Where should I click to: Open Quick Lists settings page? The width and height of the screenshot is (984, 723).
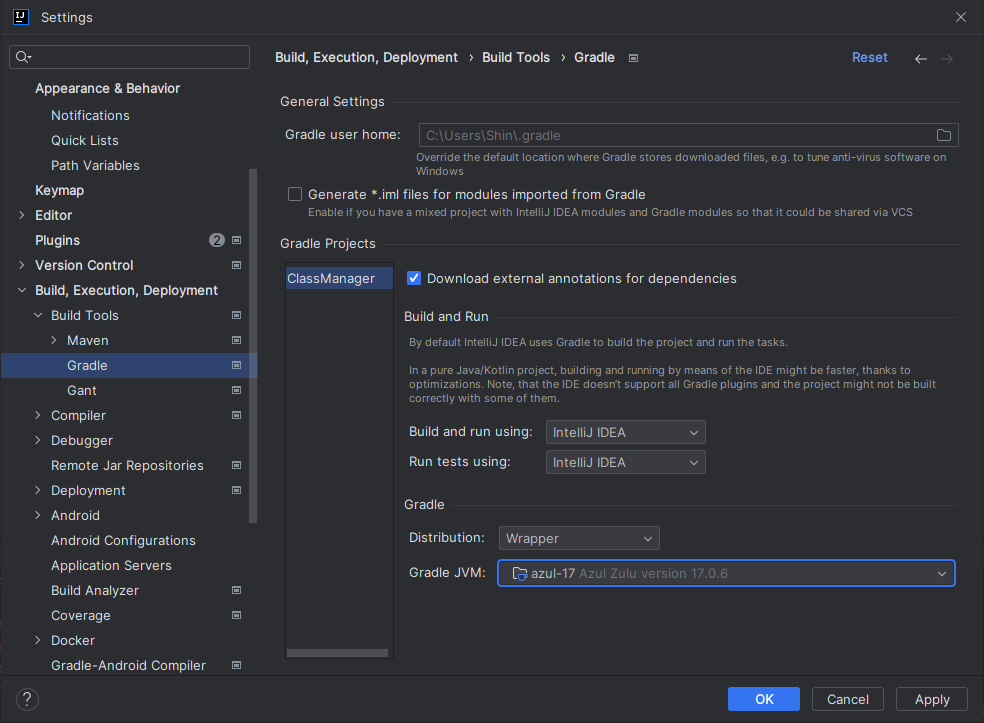[x=85, y=141]
